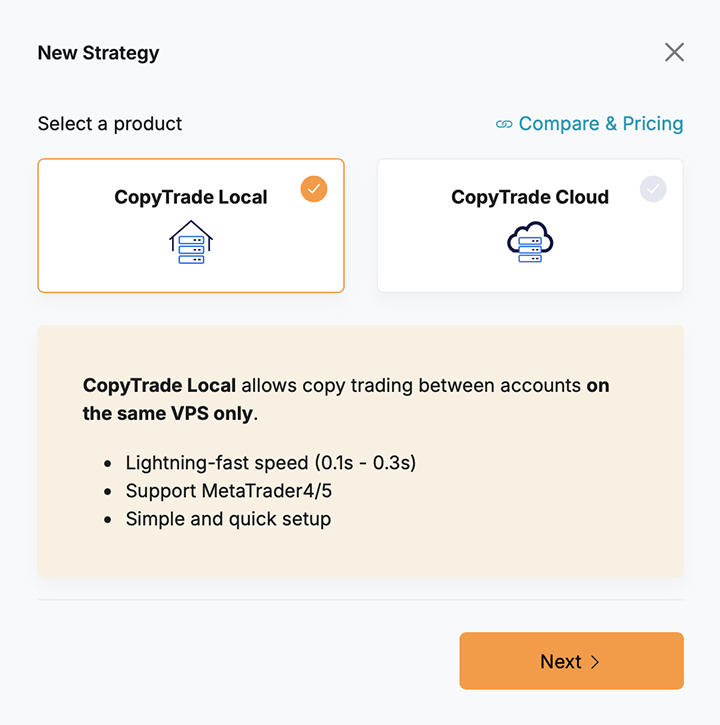The height and width of the screenshot is (725, 720).
Task: Select the CopyTrade Local house-server icon
Action: 191,242
